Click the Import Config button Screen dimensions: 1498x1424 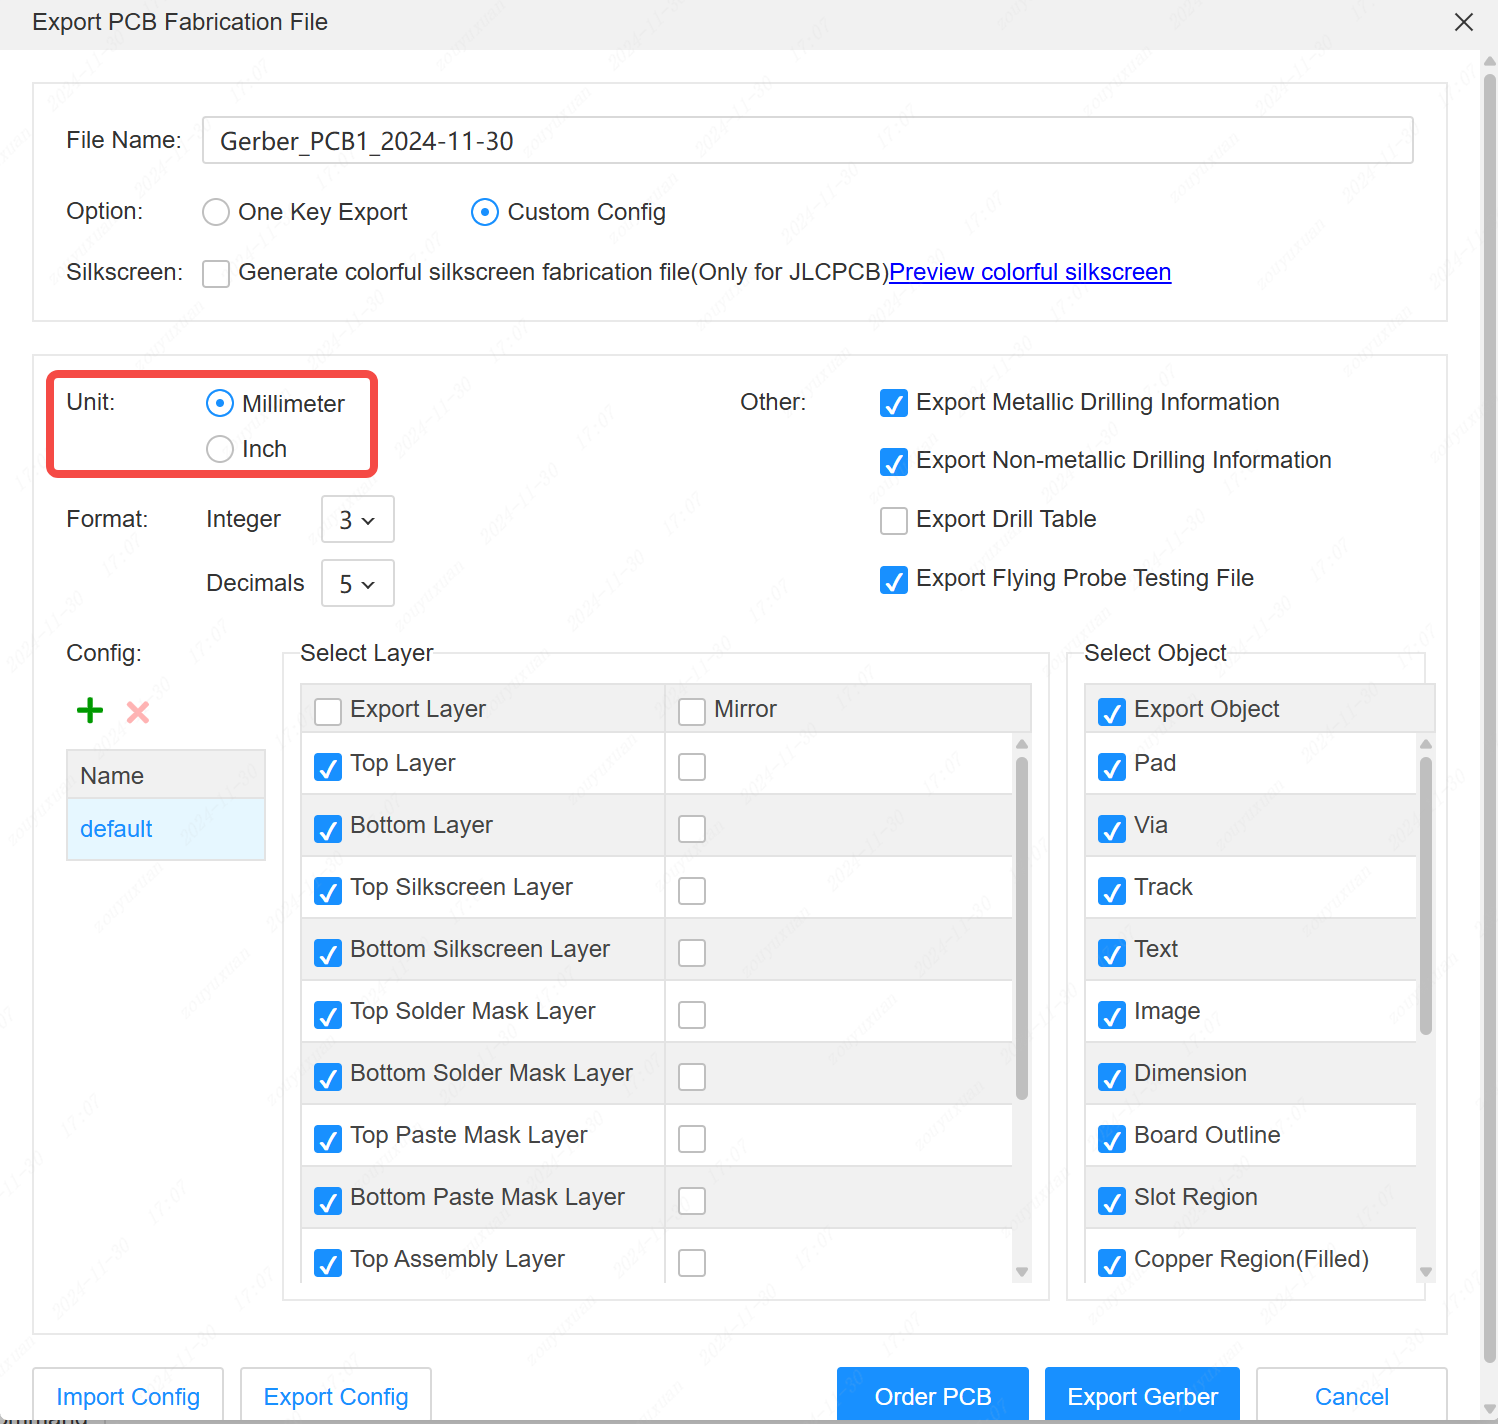(x=128, y=1396)
